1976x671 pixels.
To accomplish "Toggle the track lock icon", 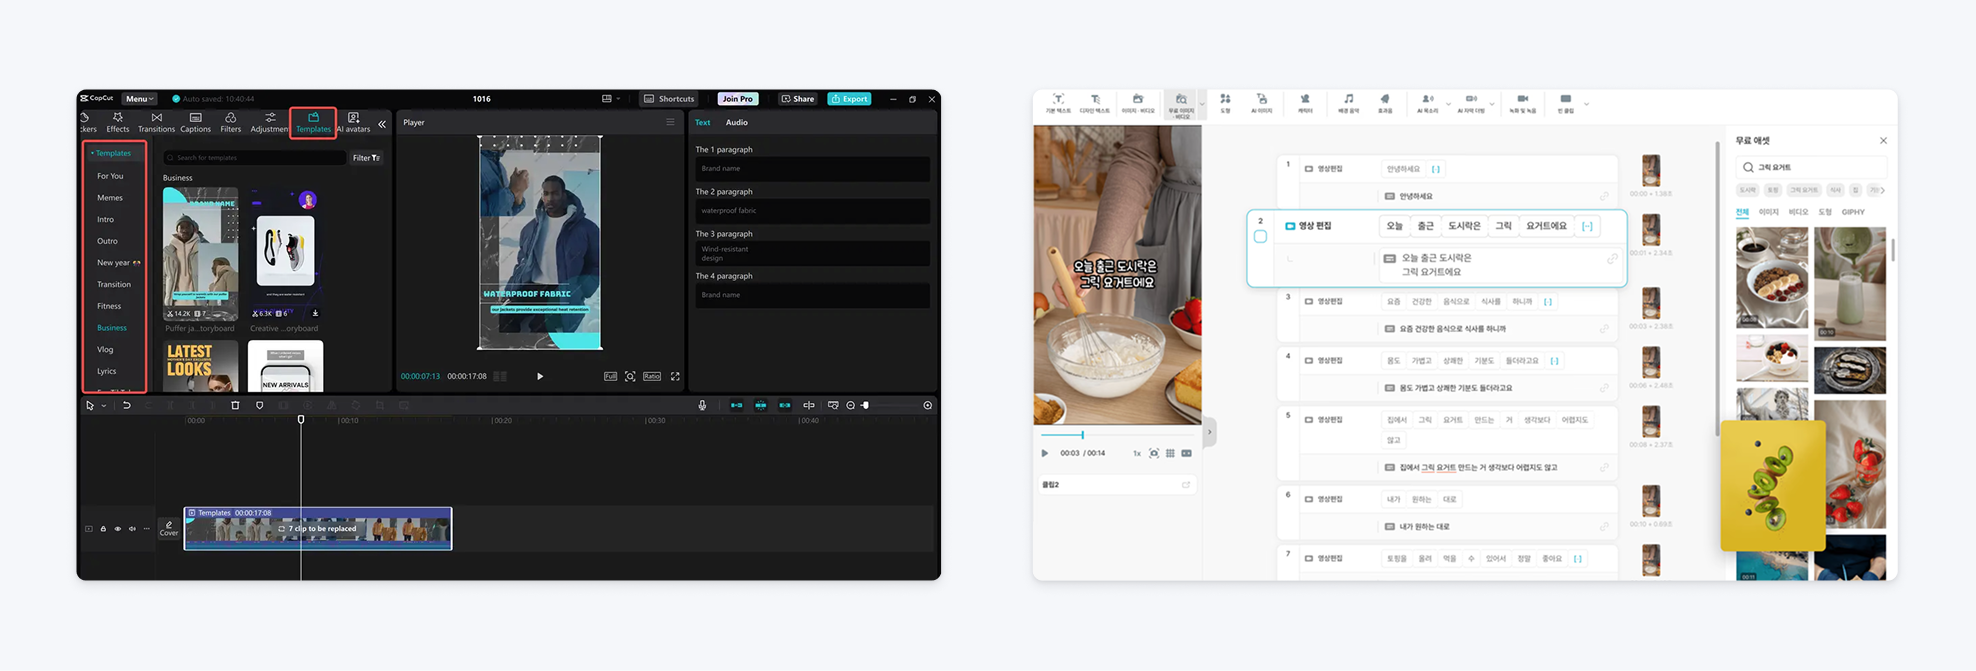I will 103,529.
